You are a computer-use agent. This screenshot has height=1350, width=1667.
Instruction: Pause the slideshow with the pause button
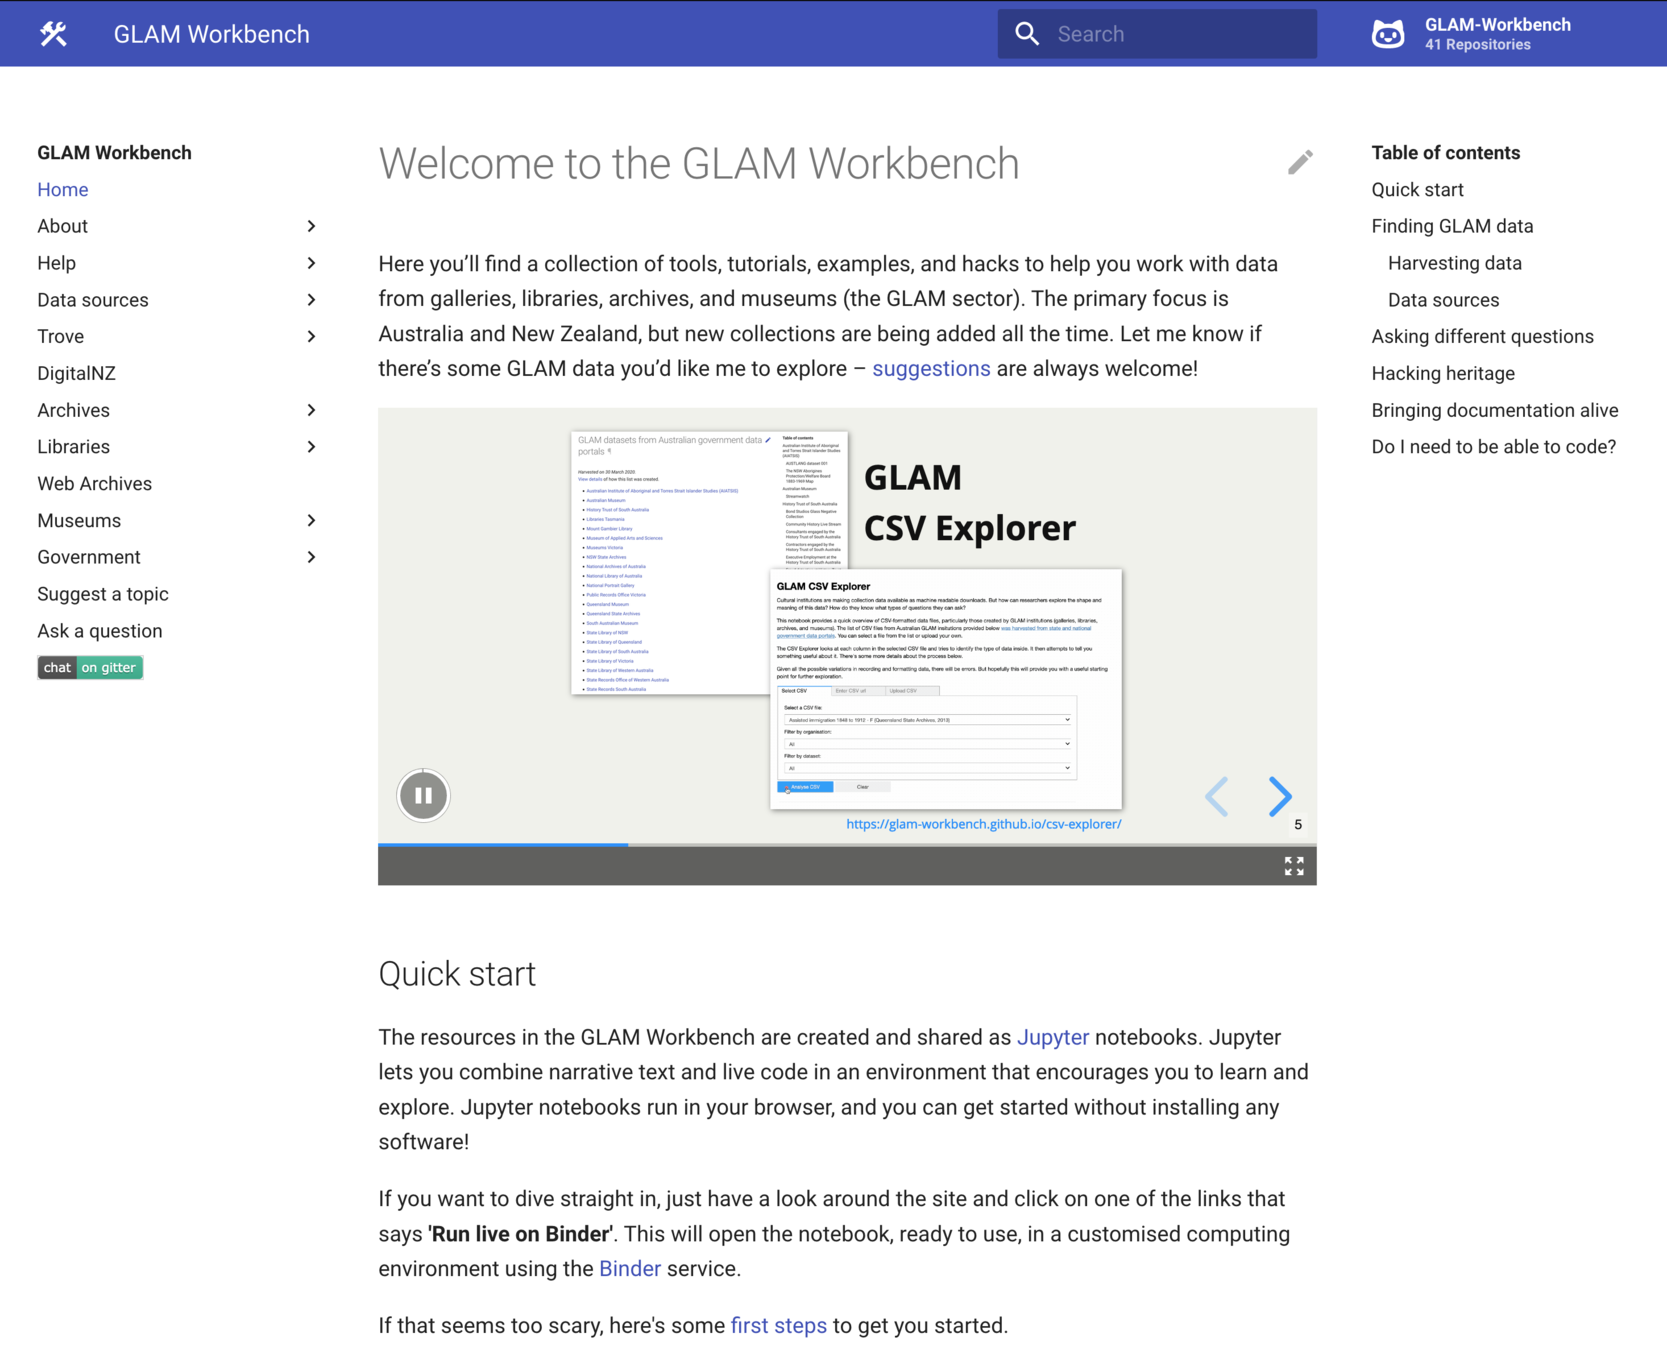tap(423, 796)
